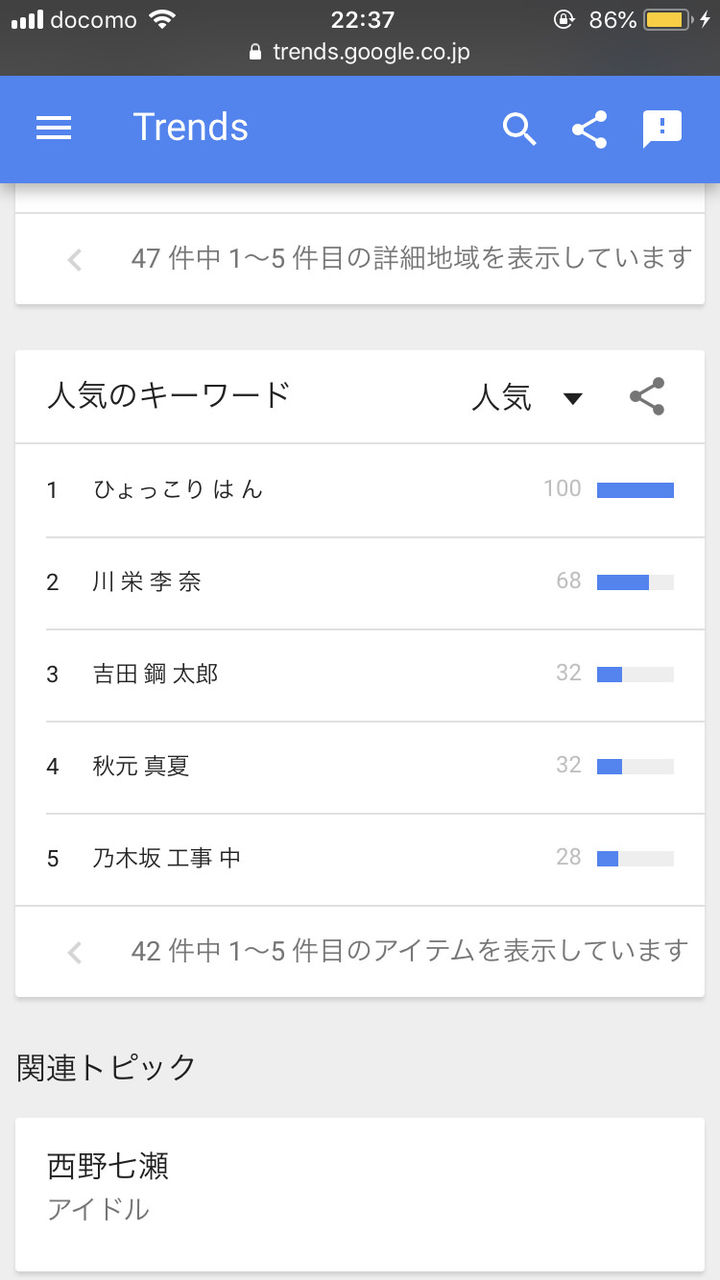
Task: Open the send feedback icon
Action: point(661,129)
